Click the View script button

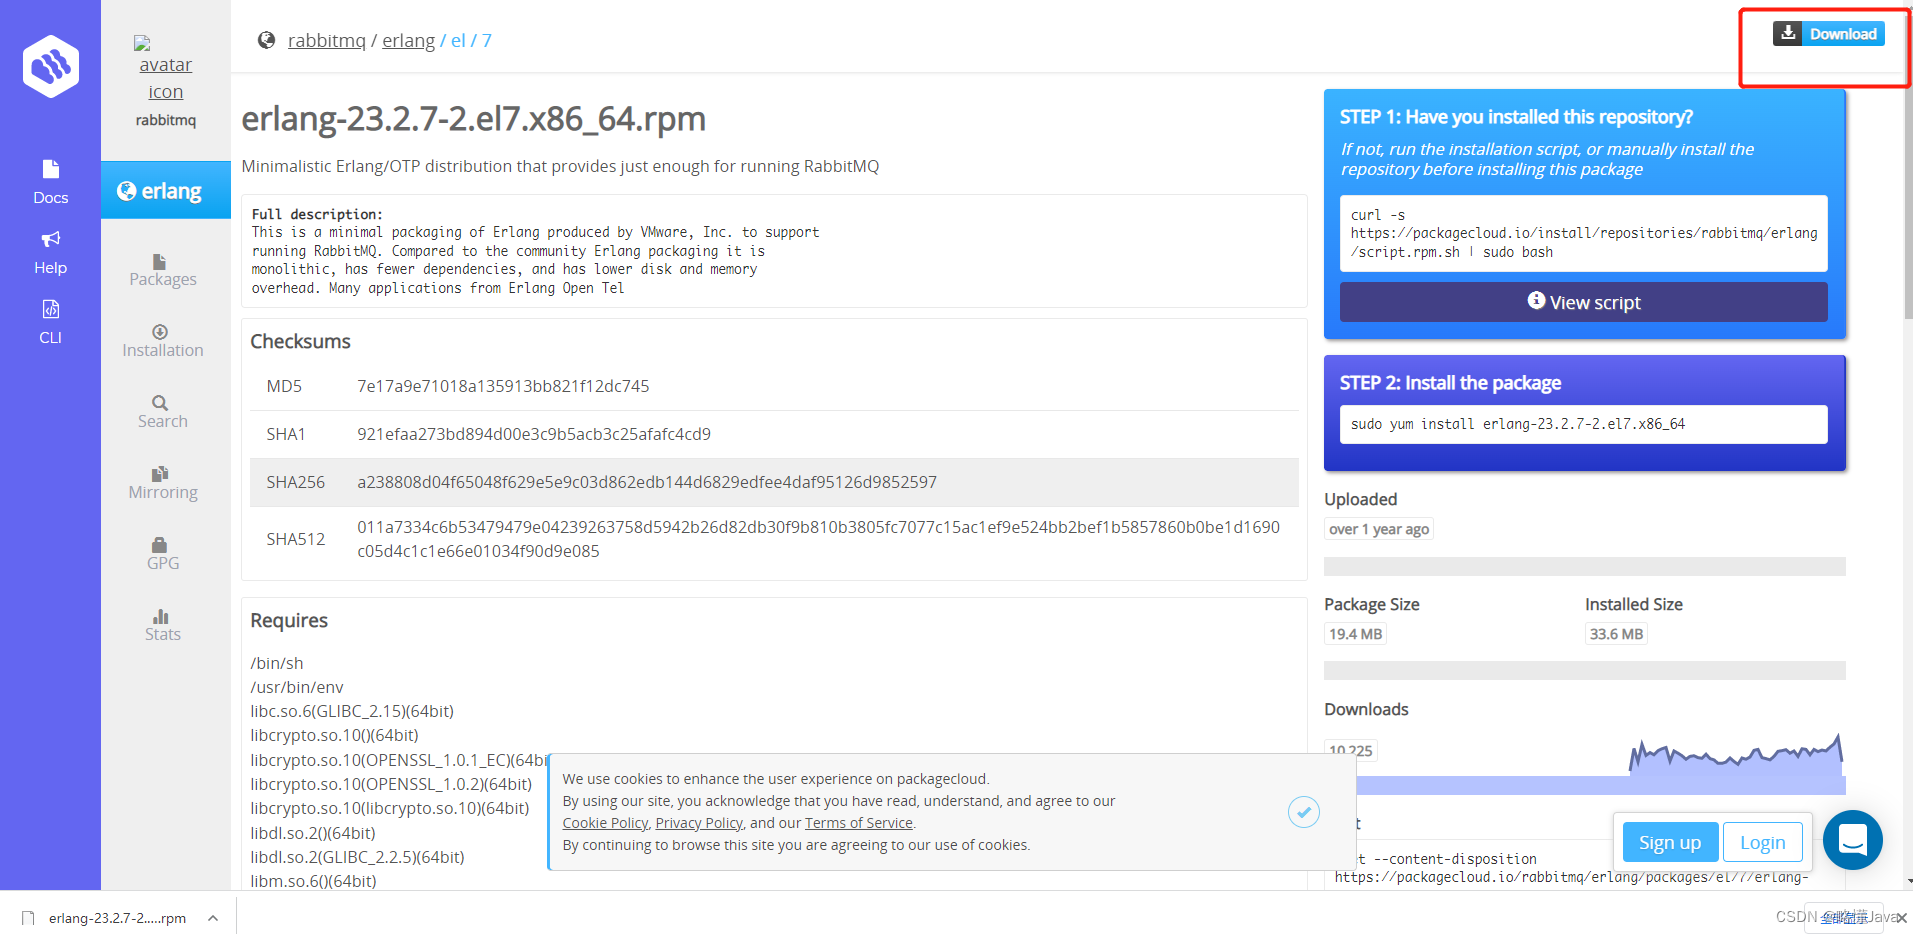pos(1584,302)
